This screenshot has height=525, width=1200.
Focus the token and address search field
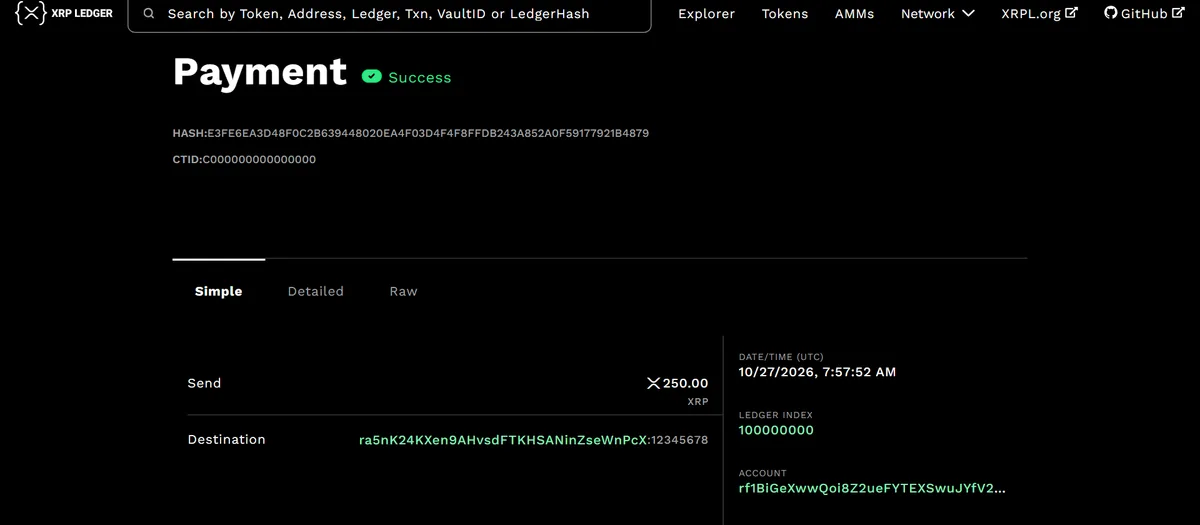click(390, 14)
